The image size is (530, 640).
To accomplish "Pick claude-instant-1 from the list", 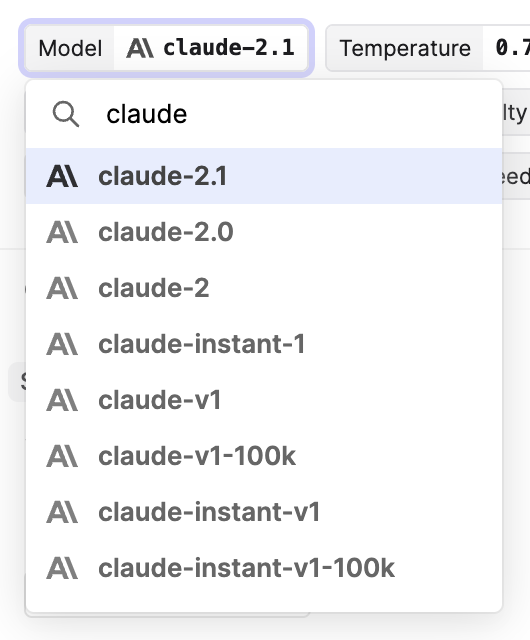I will pyautogui.click(x=264, y=344).
